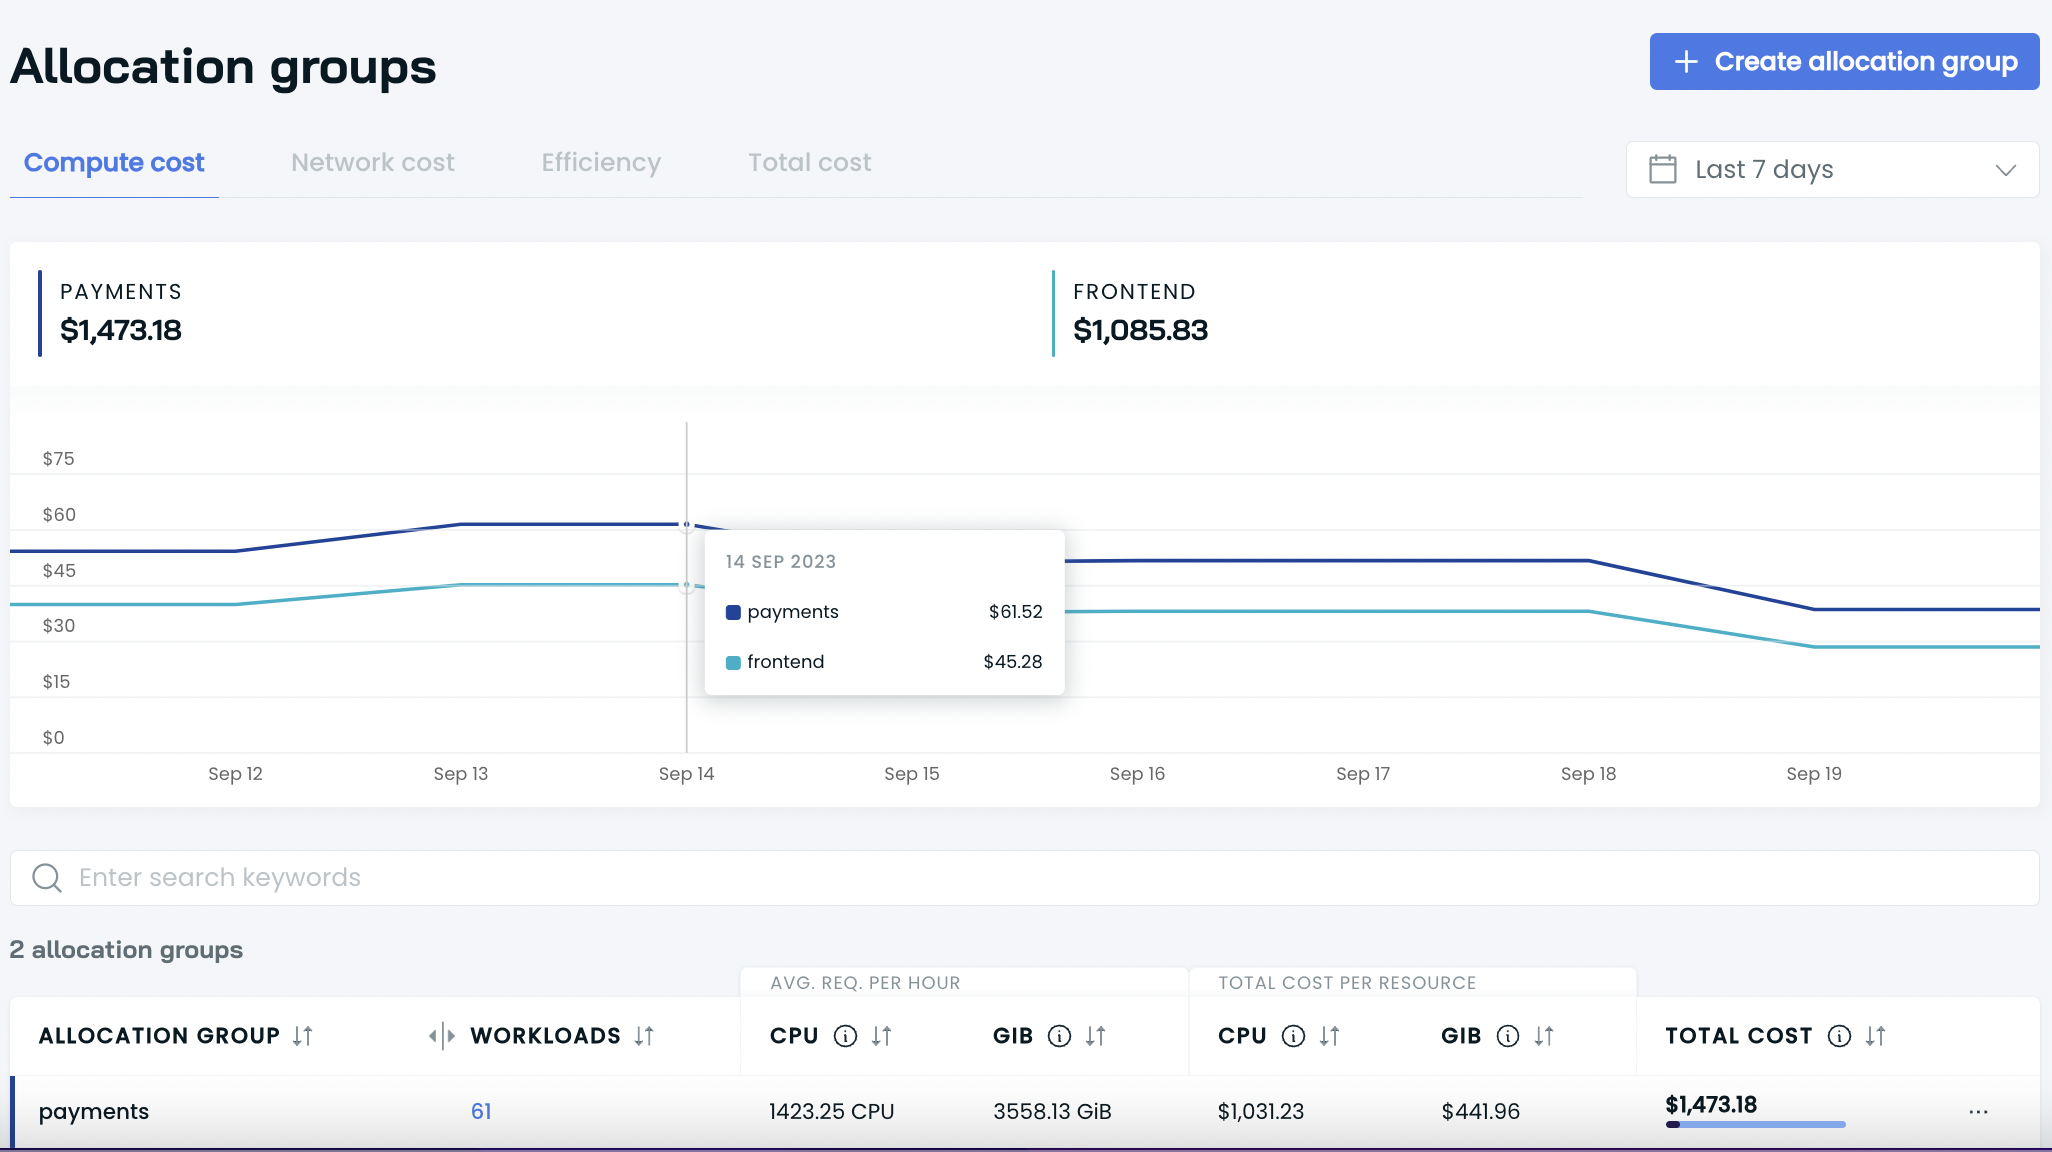Click info icon next to Avg. Req. GIB
Screen dimensions: 2052x1152
[x=1059, y=1036]
